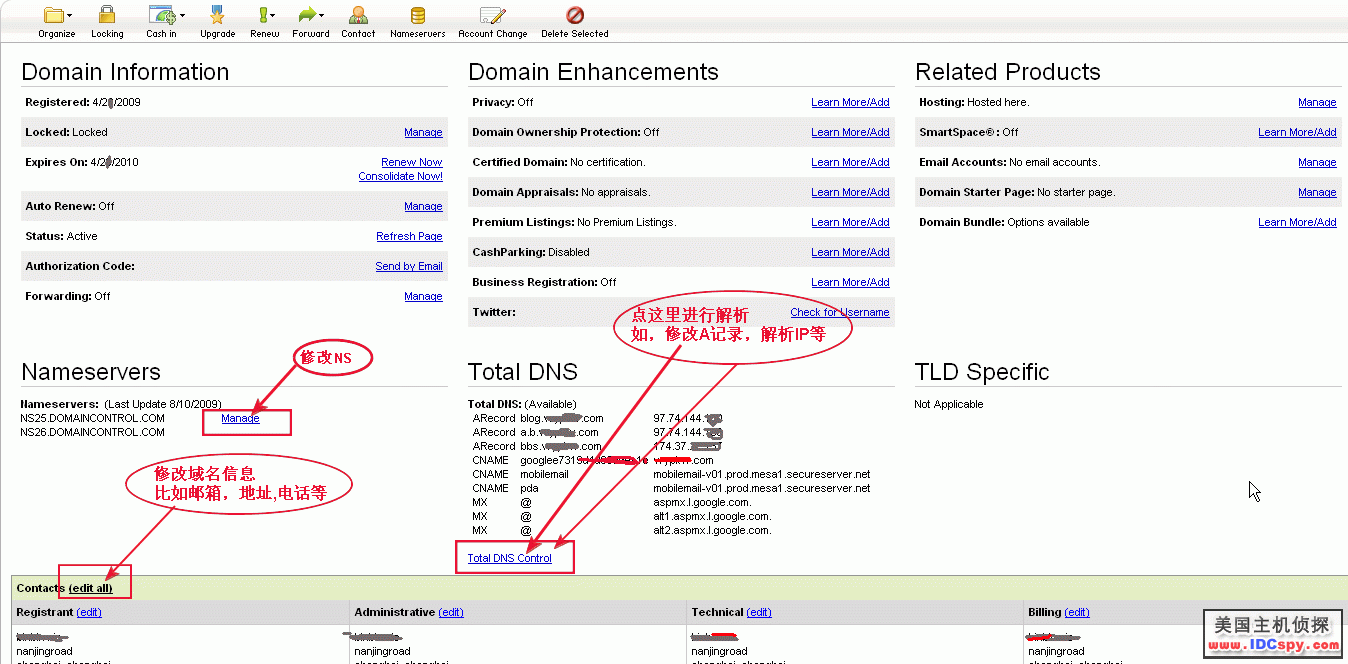This screenshot has width=1348, height=664.
Task: Open the Renew toolbar icon
Action: 264,15
